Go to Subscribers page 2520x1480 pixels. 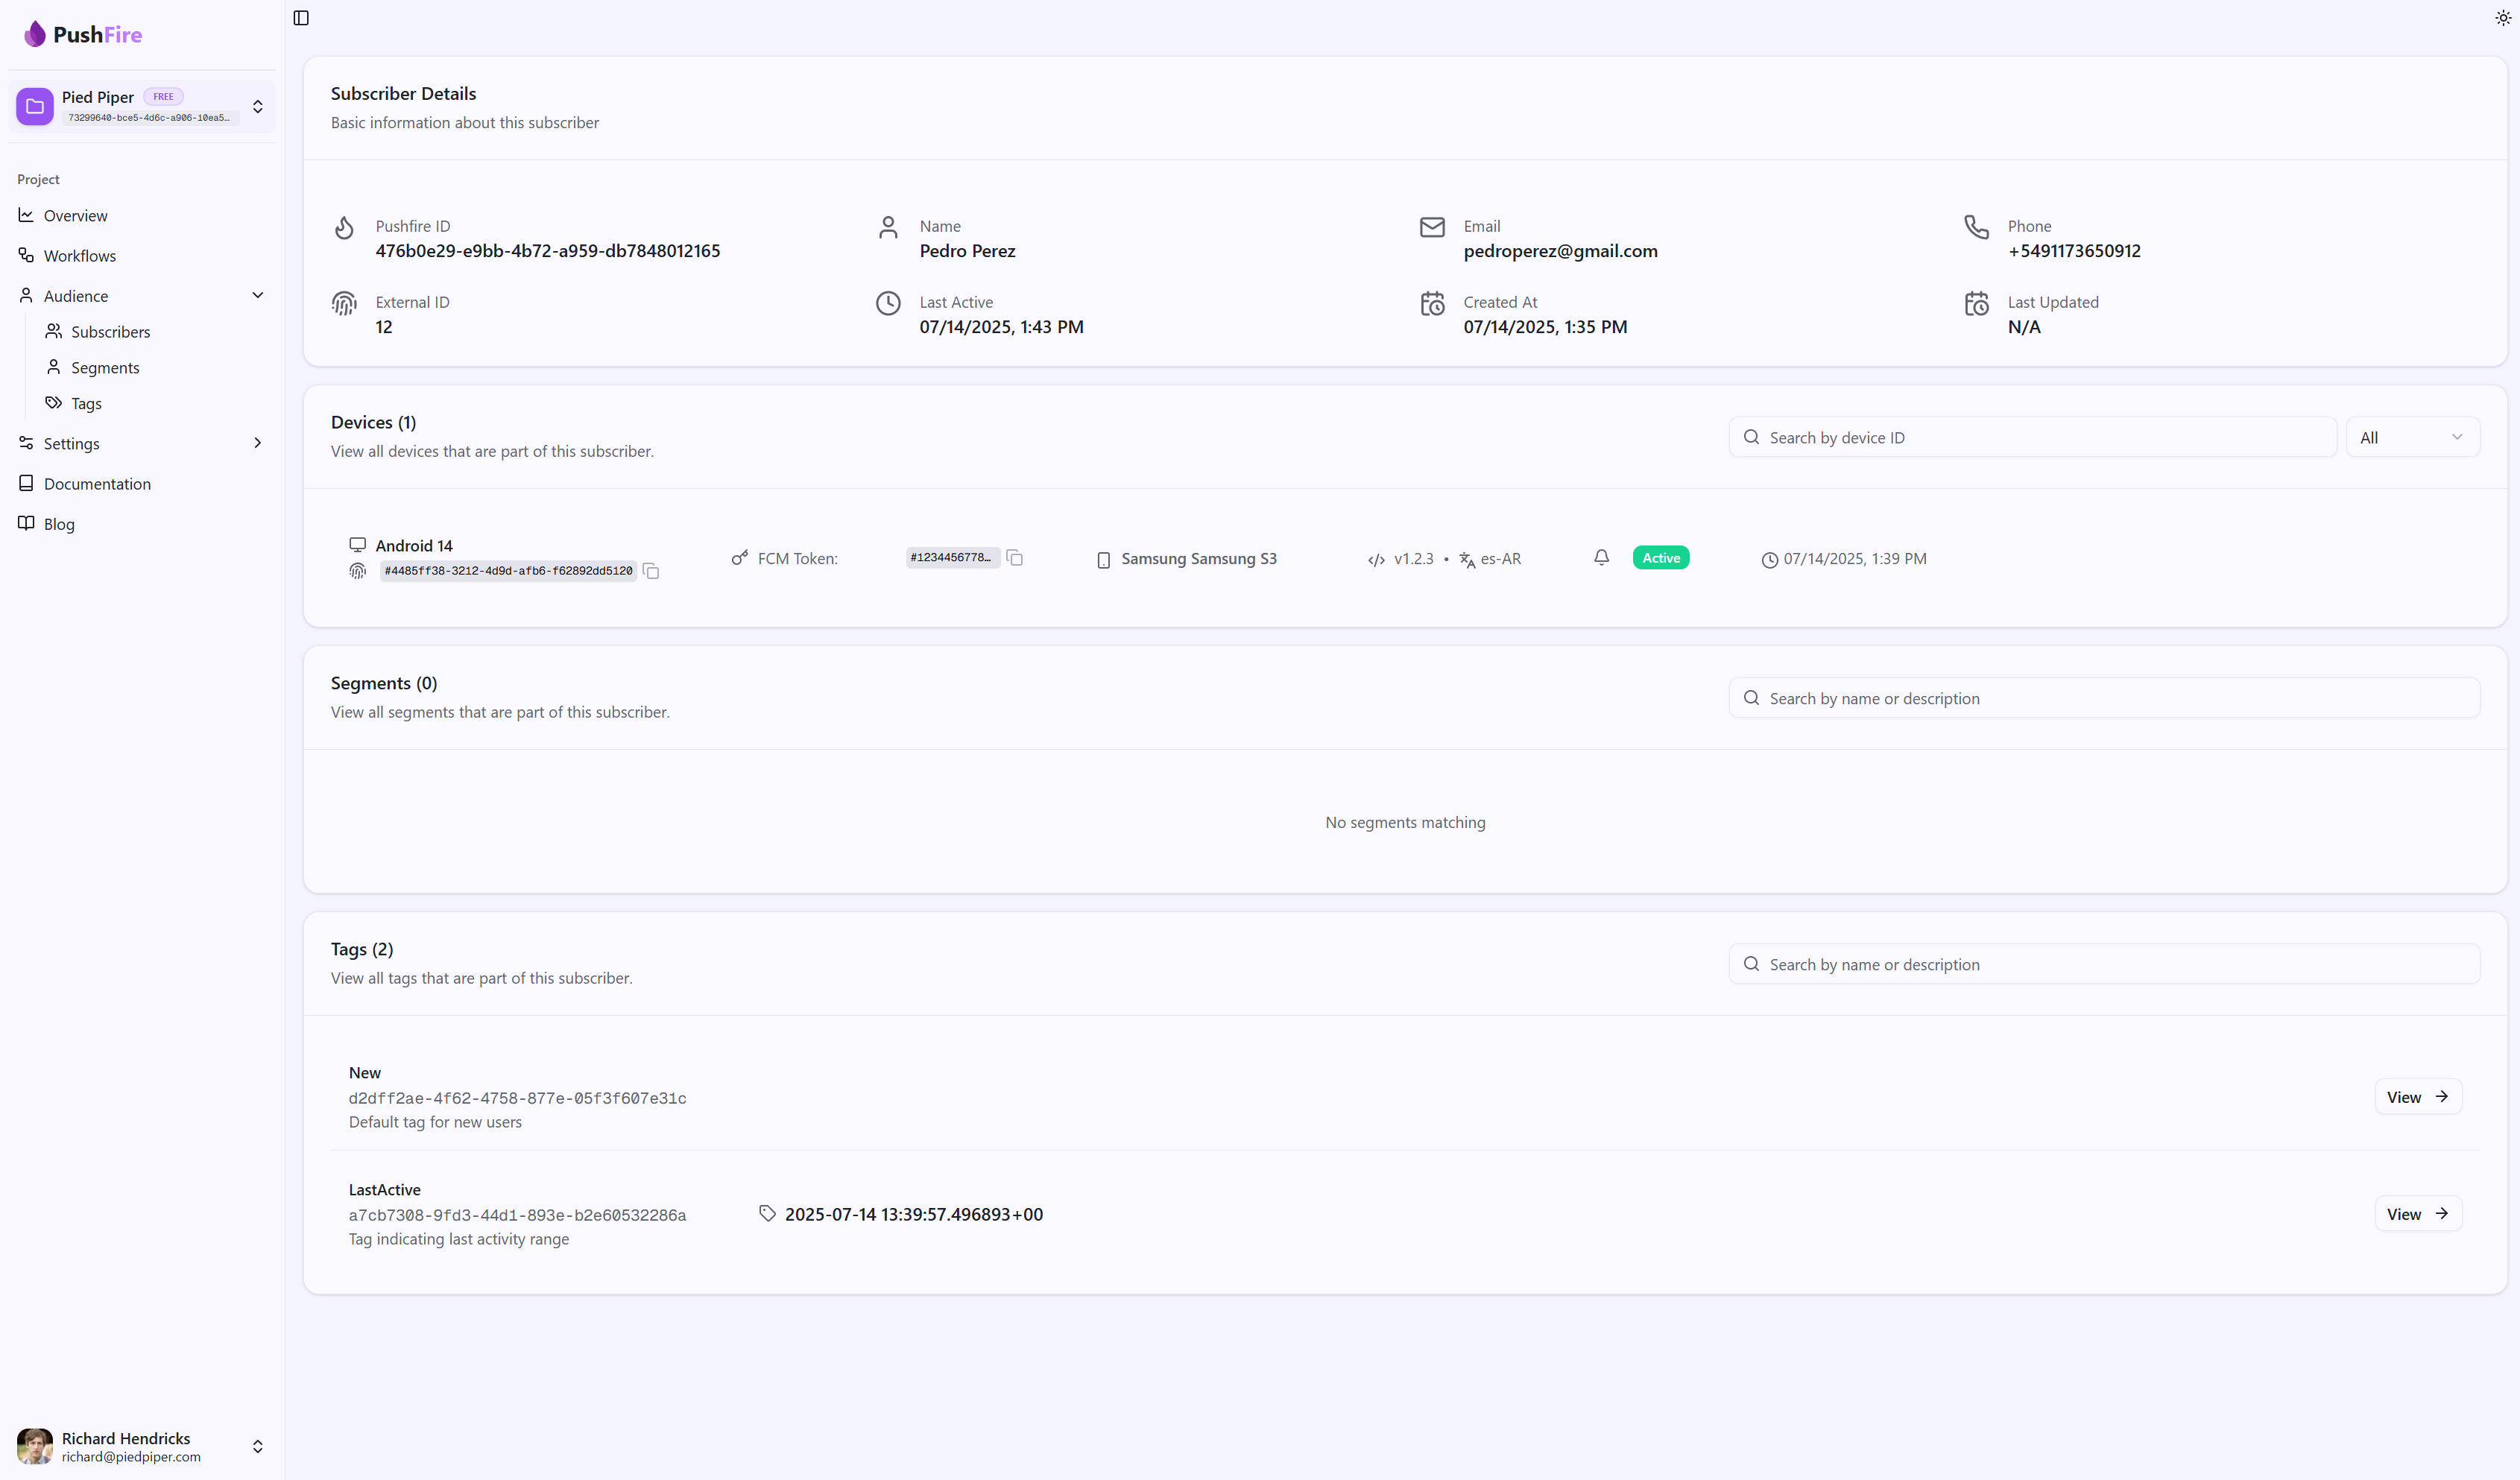(x=110, y=332)
